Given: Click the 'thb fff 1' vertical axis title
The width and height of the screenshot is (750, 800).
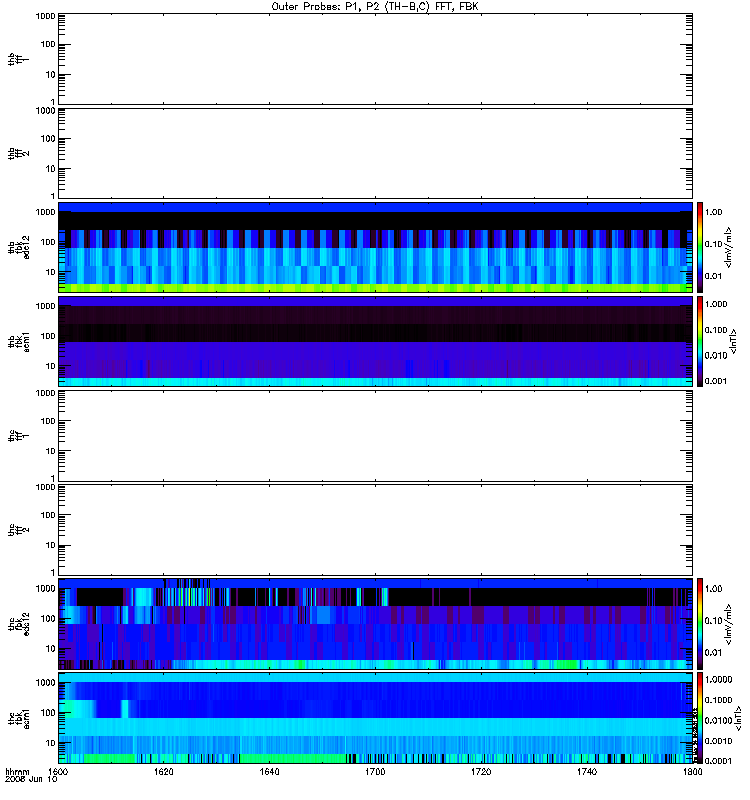Looking at the screenshot, I should tap(19, 59).
